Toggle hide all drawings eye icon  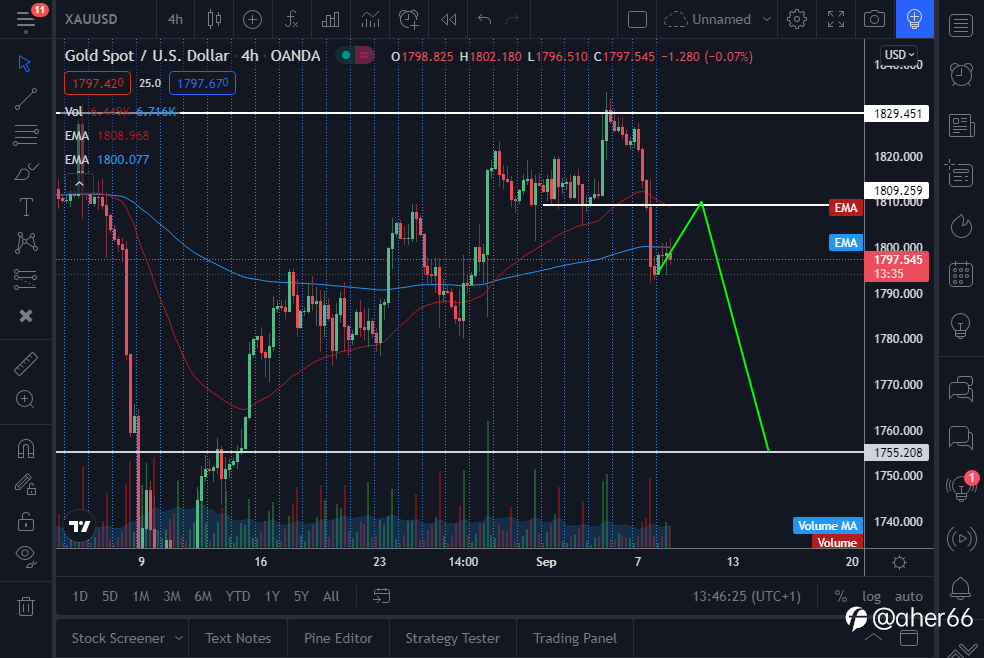(26, 555)
